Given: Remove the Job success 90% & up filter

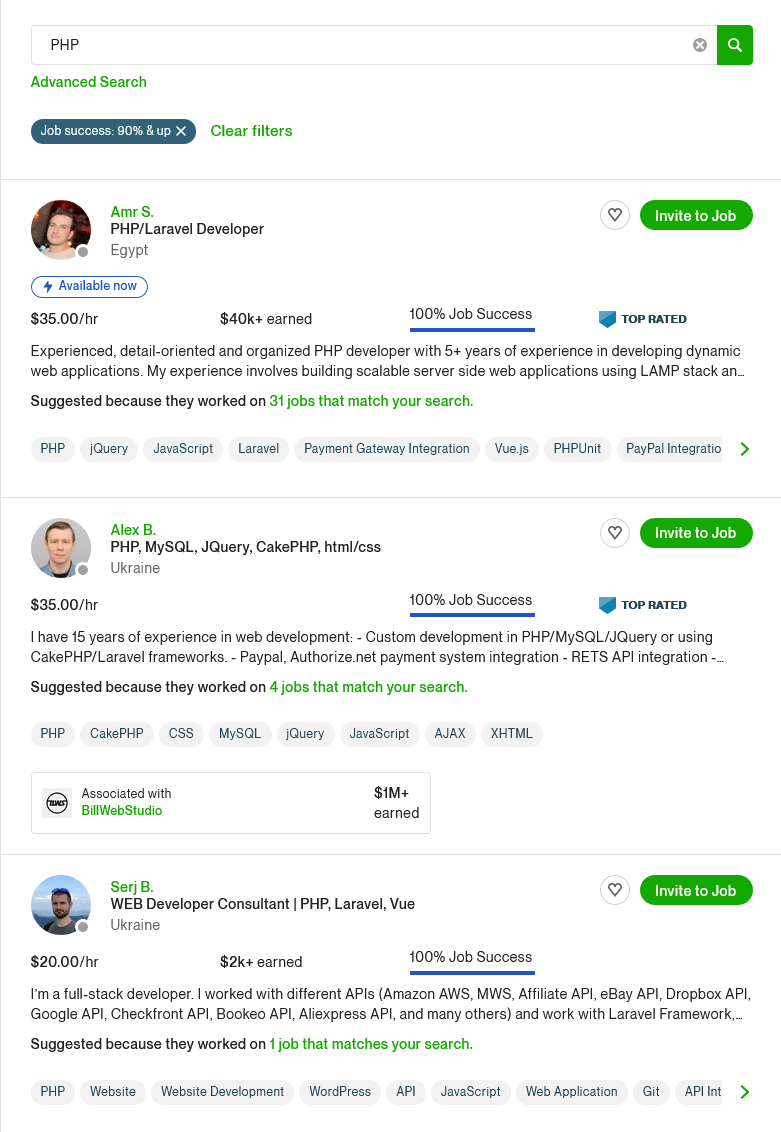Looking at the screenshot, I should tap(181, 131).
